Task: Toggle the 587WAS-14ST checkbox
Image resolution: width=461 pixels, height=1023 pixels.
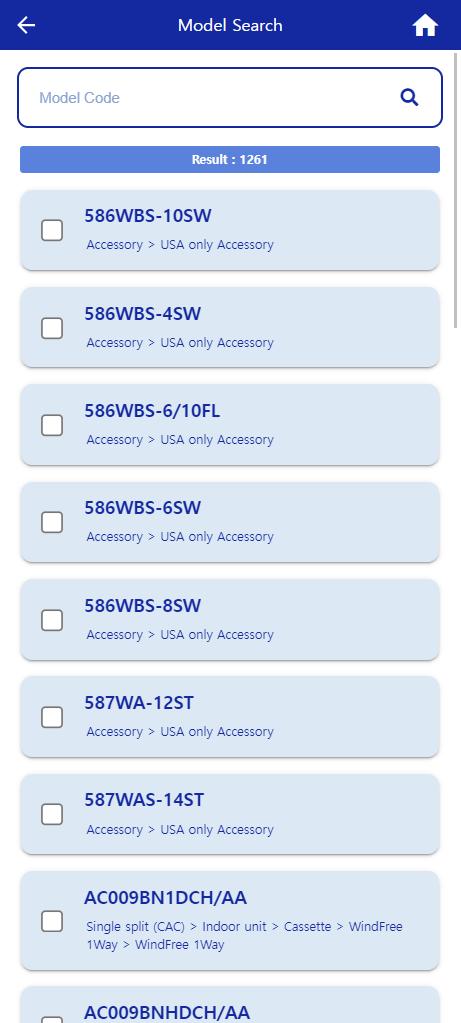Action: pyautogui.click(x=52, y=814)
